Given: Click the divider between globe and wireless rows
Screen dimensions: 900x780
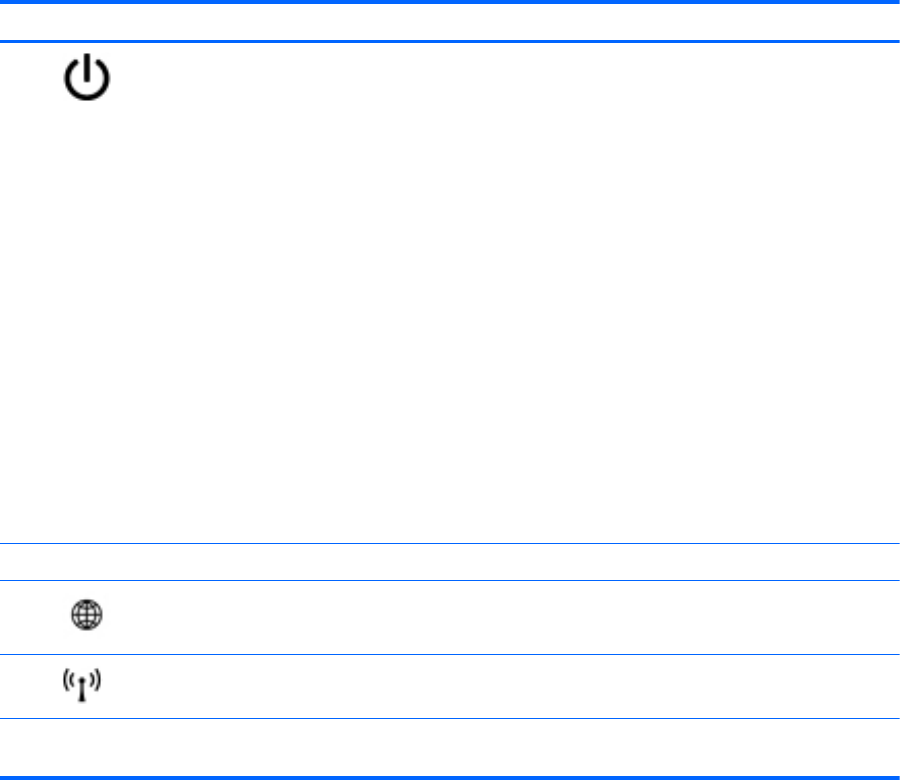Looking at the screenshot, I should (x=450, y=654).
